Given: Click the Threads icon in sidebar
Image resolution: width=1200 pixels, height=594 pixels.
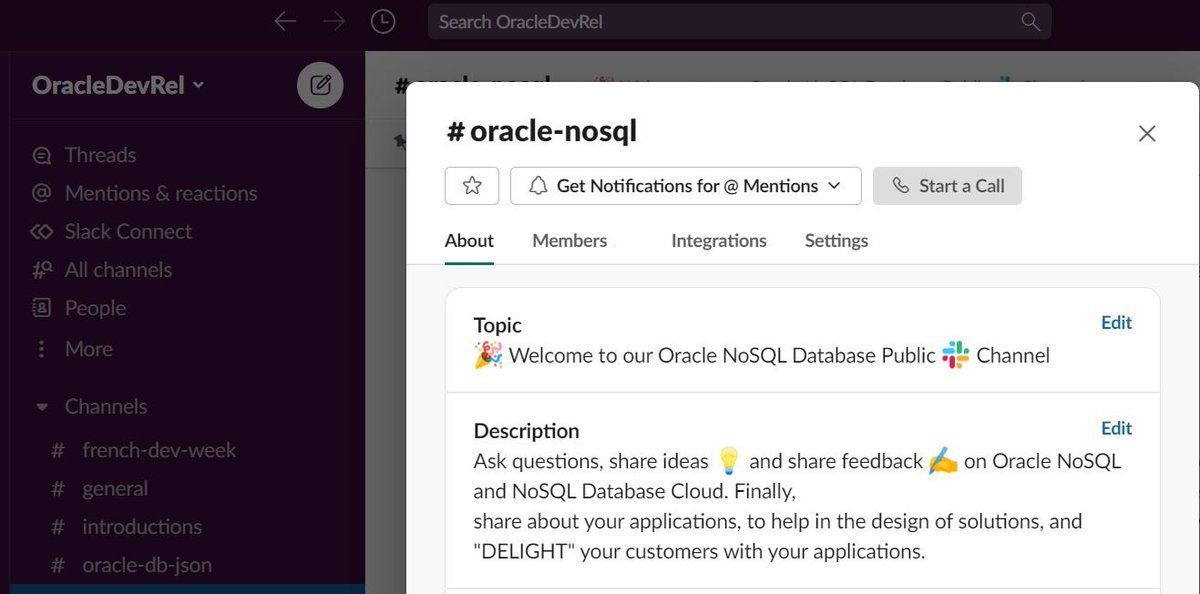Looking at the screenshot, I should [x=41, y=155].
